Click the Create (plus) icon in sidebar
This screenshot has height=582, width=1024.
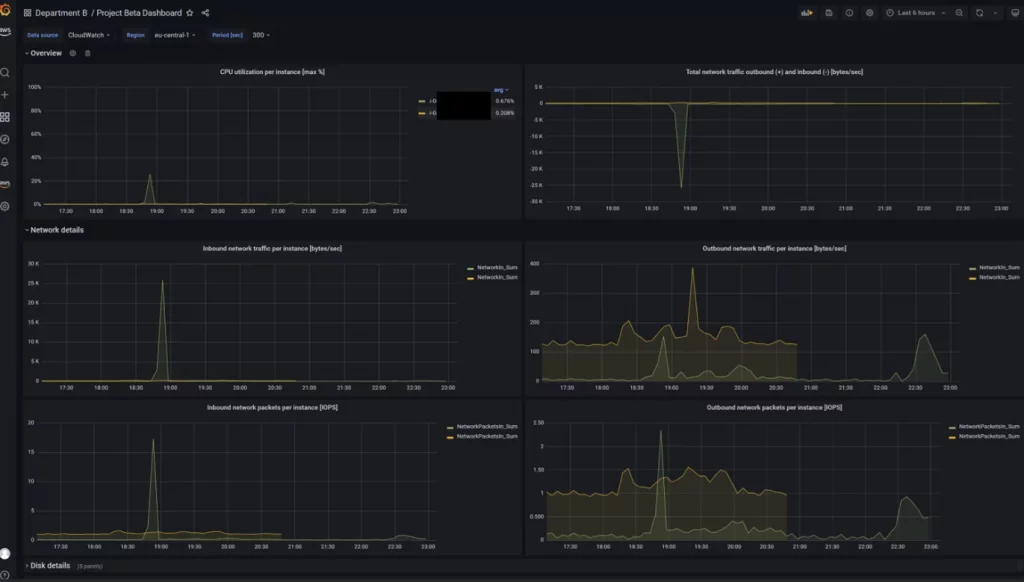(x=6, y=97)
